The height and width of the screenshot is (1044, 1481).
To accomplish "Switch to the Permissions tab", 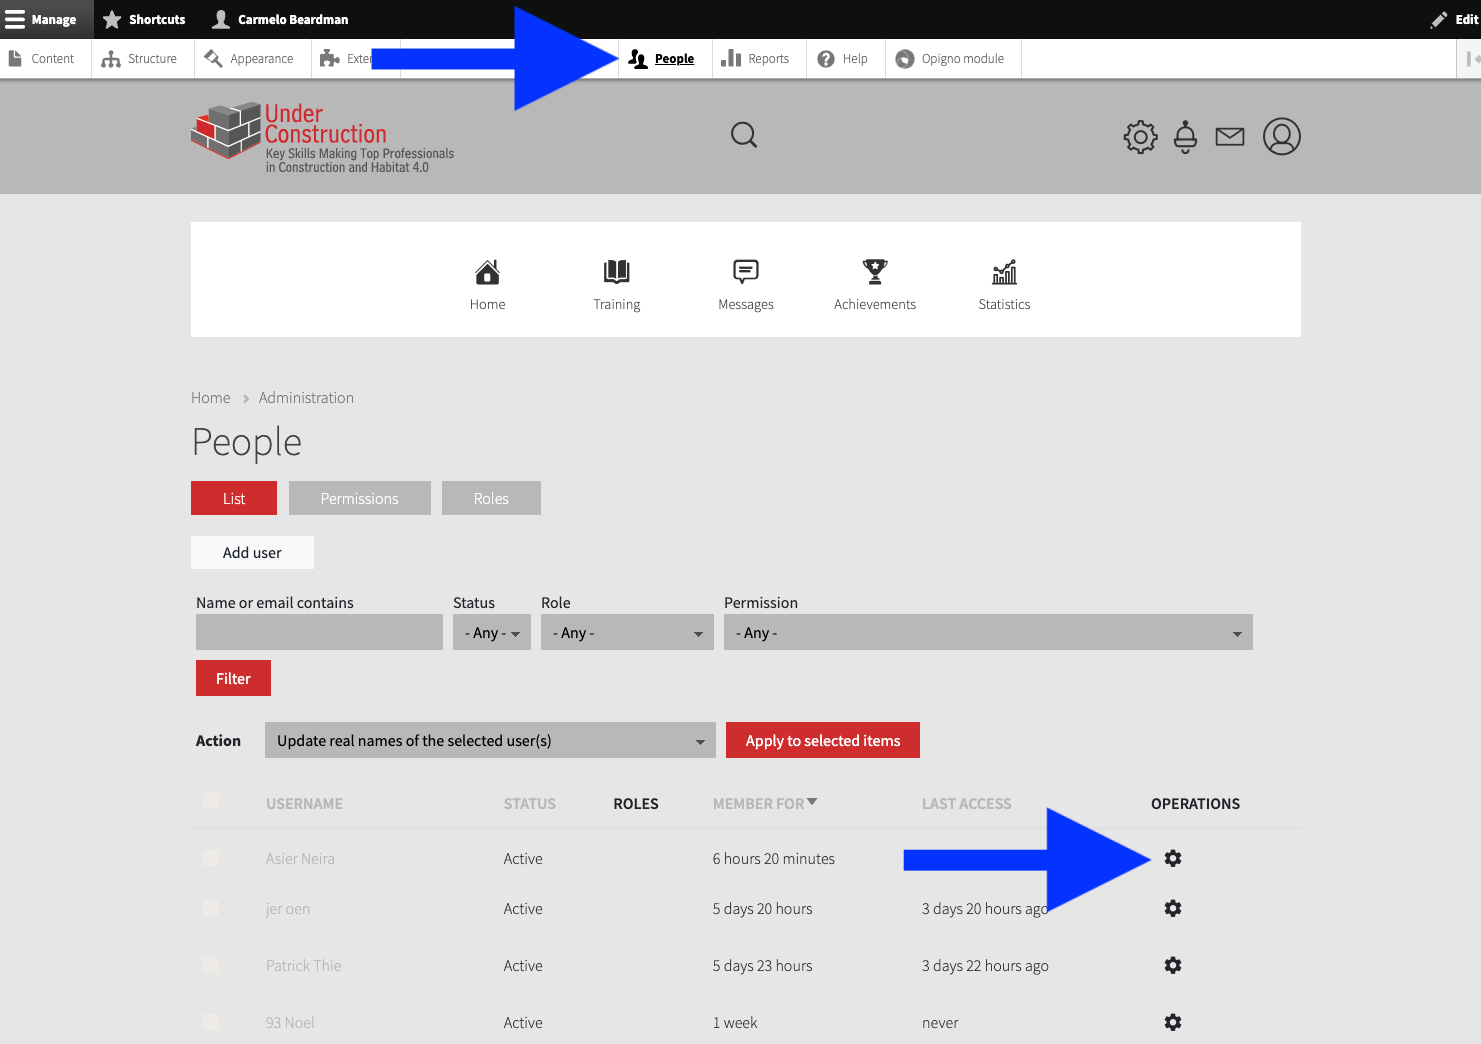I will (360, 498).
